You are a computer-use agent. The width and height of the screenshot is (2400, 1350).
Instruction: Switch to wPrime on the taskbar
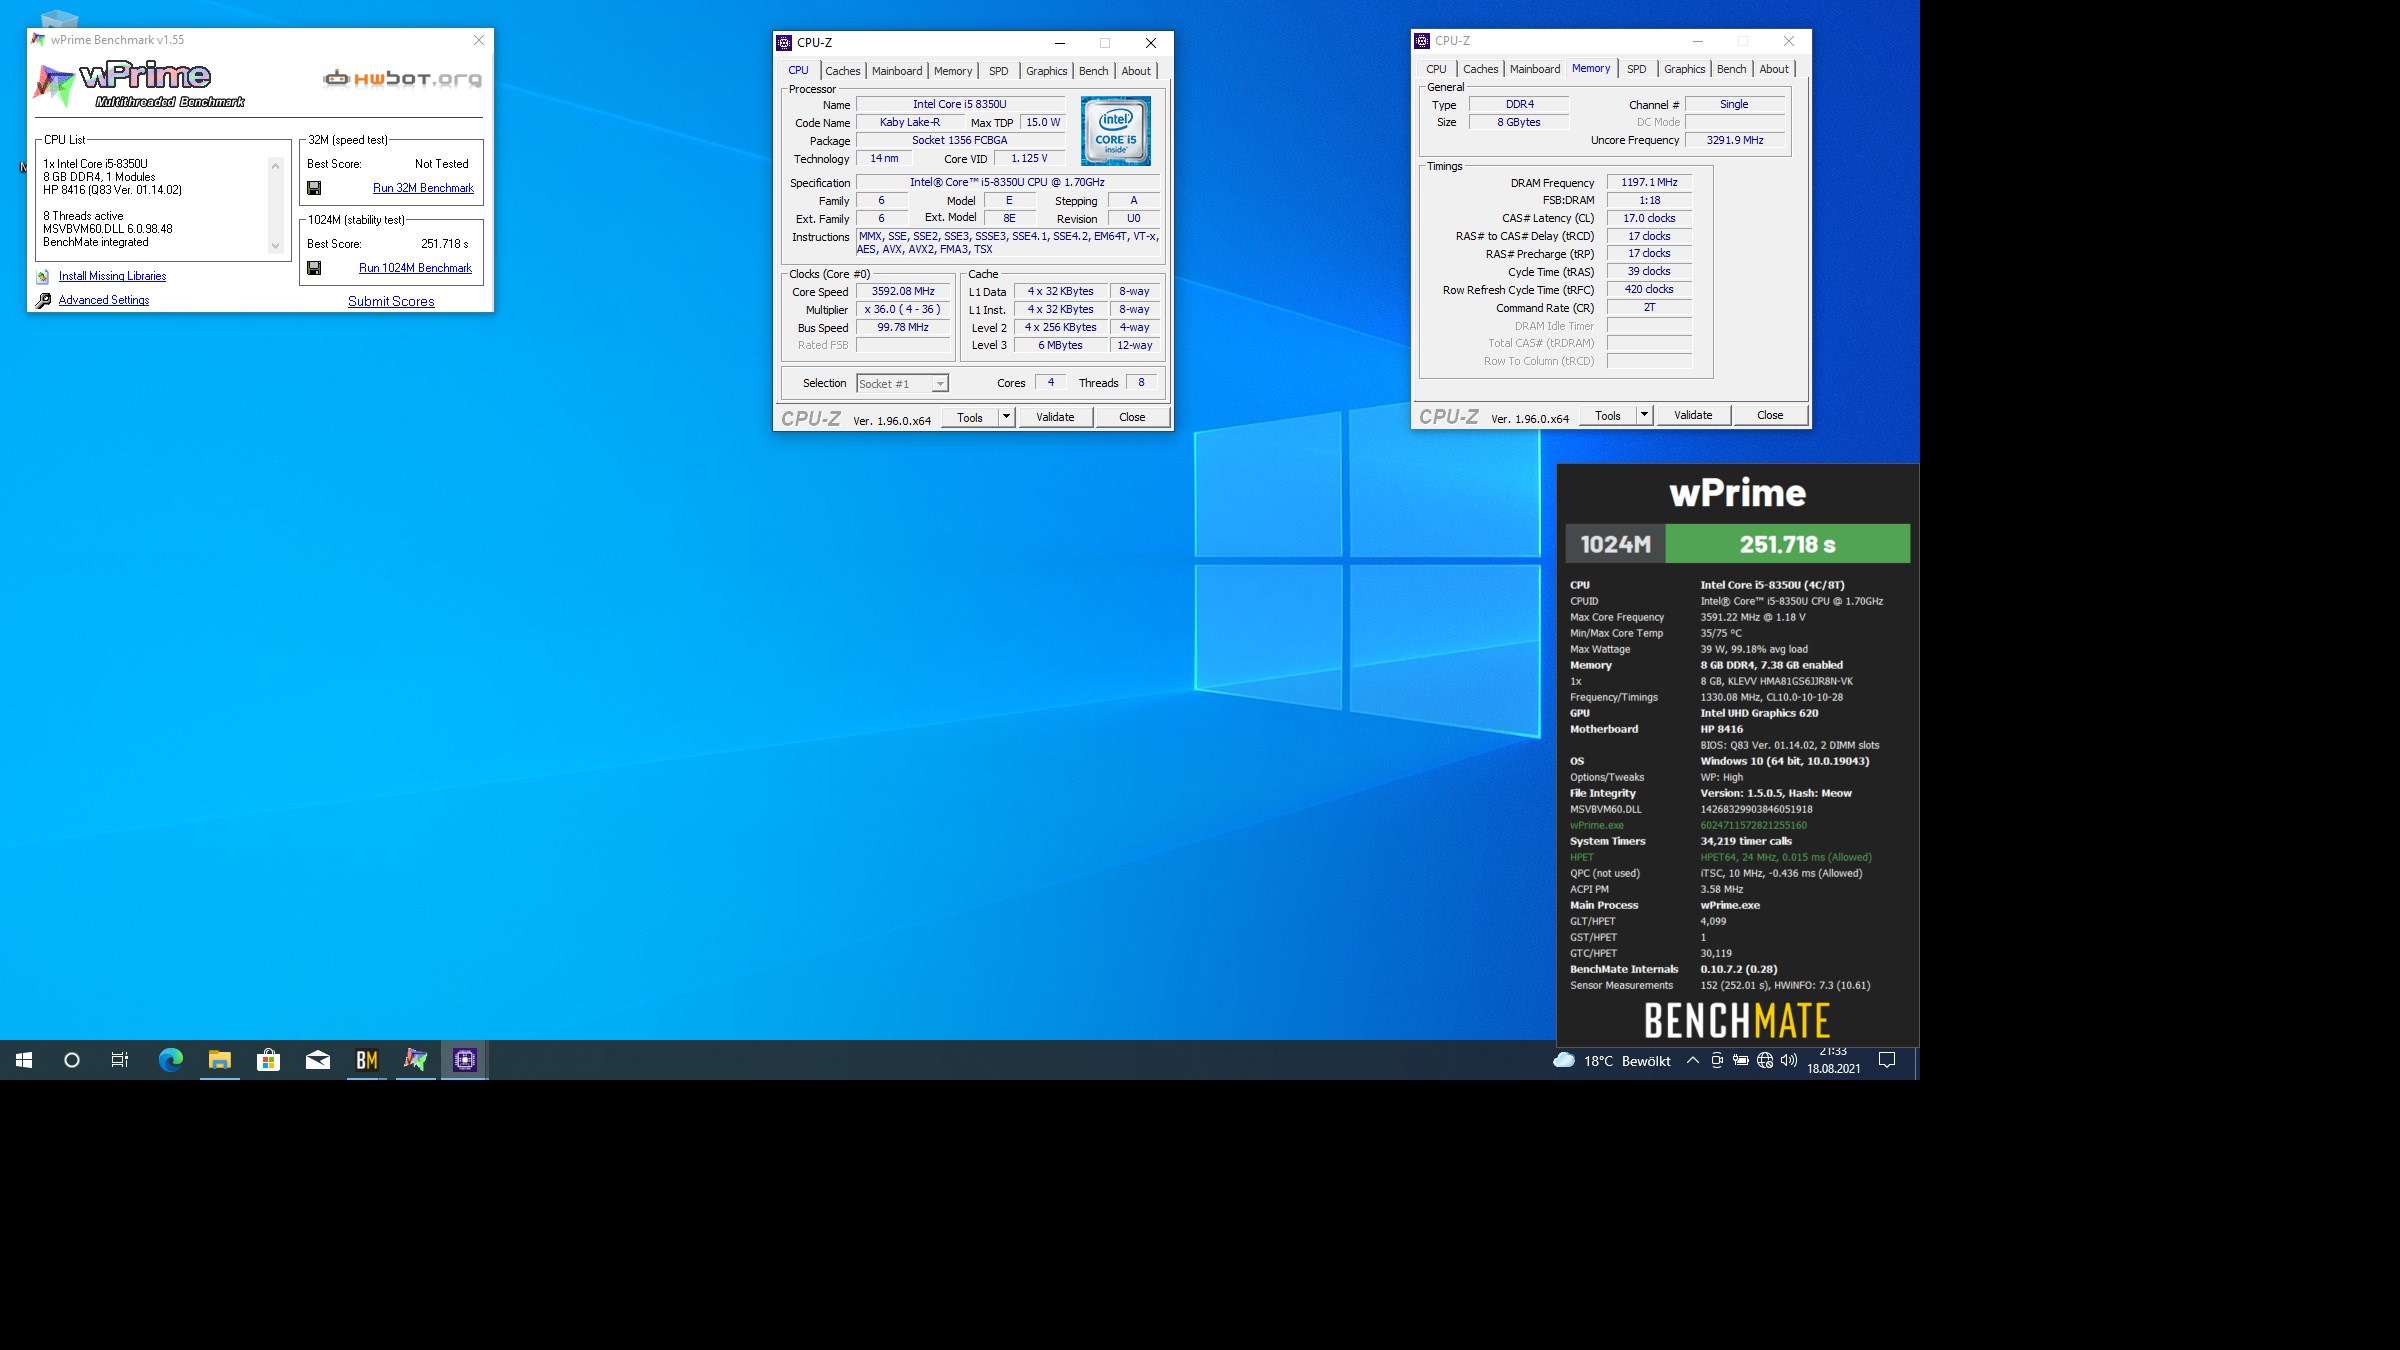[x=416, y=1060]
